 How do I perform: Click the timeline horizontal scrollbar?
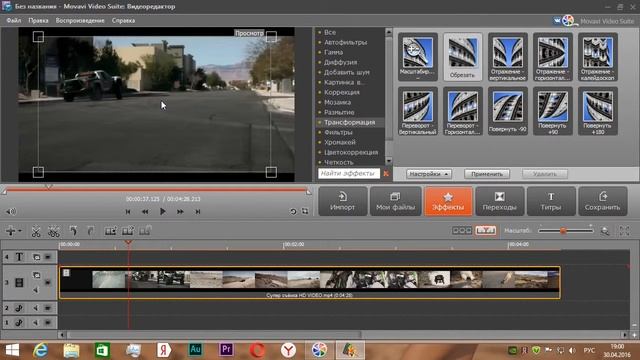pyautogui.click(x=214, y=335)
